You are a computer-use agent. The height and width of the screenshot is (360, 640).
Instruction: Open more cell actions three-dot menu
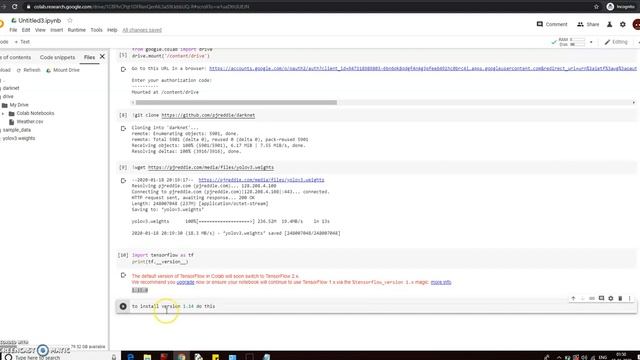pyautogui.click(x=629, y=298)
